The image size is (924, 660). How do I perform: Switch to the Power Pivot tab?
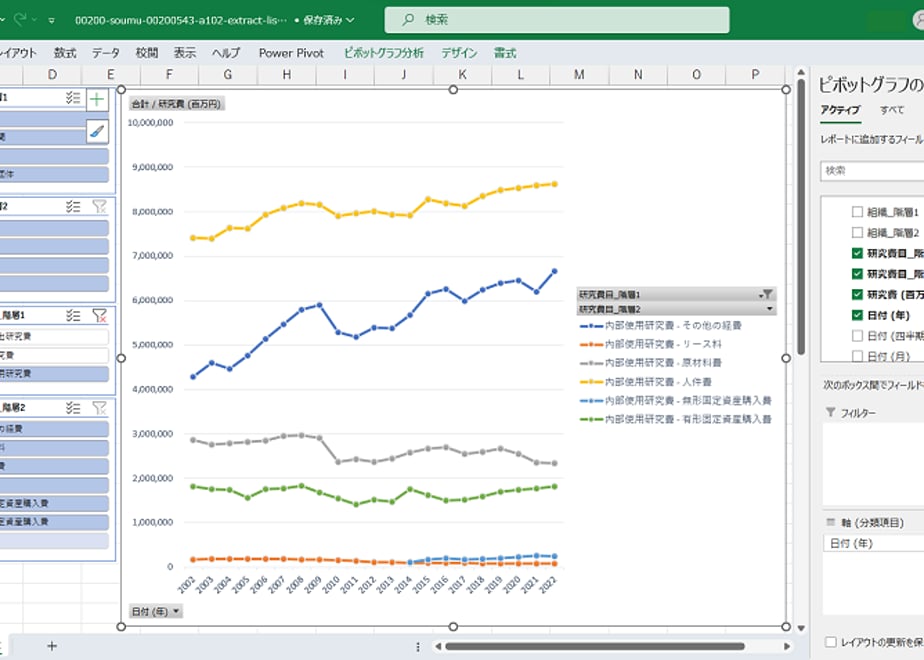click(291, 53)
